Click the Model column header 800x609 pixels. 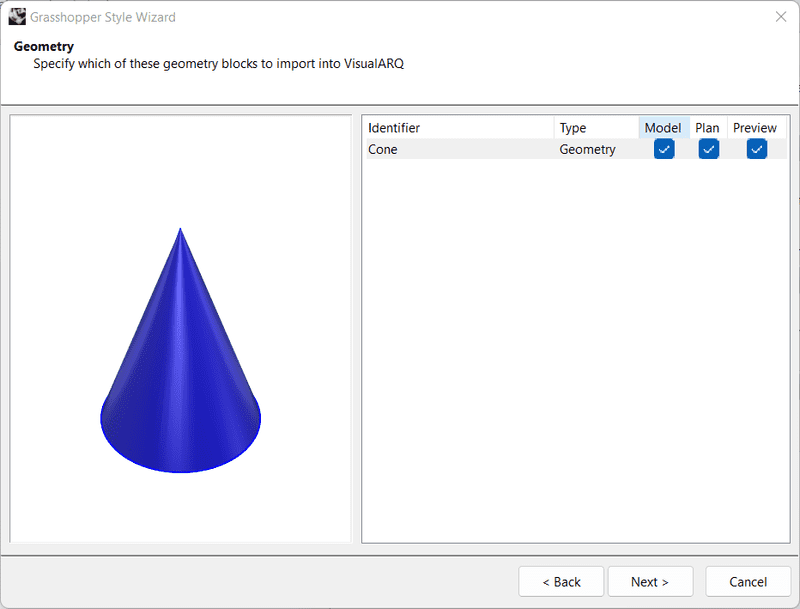point(663,128)
